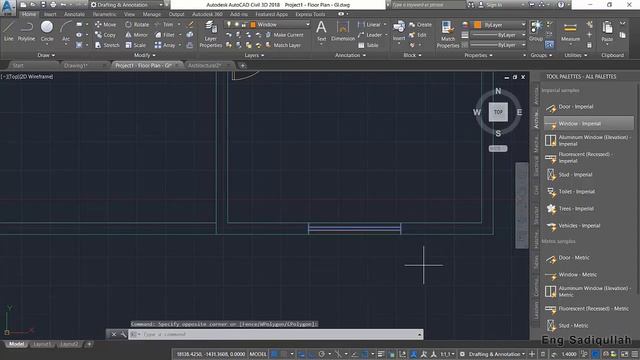This screenshot has width=640, height=360.
Task: Open the AutoCAD application menu
Action: [8, 7]
